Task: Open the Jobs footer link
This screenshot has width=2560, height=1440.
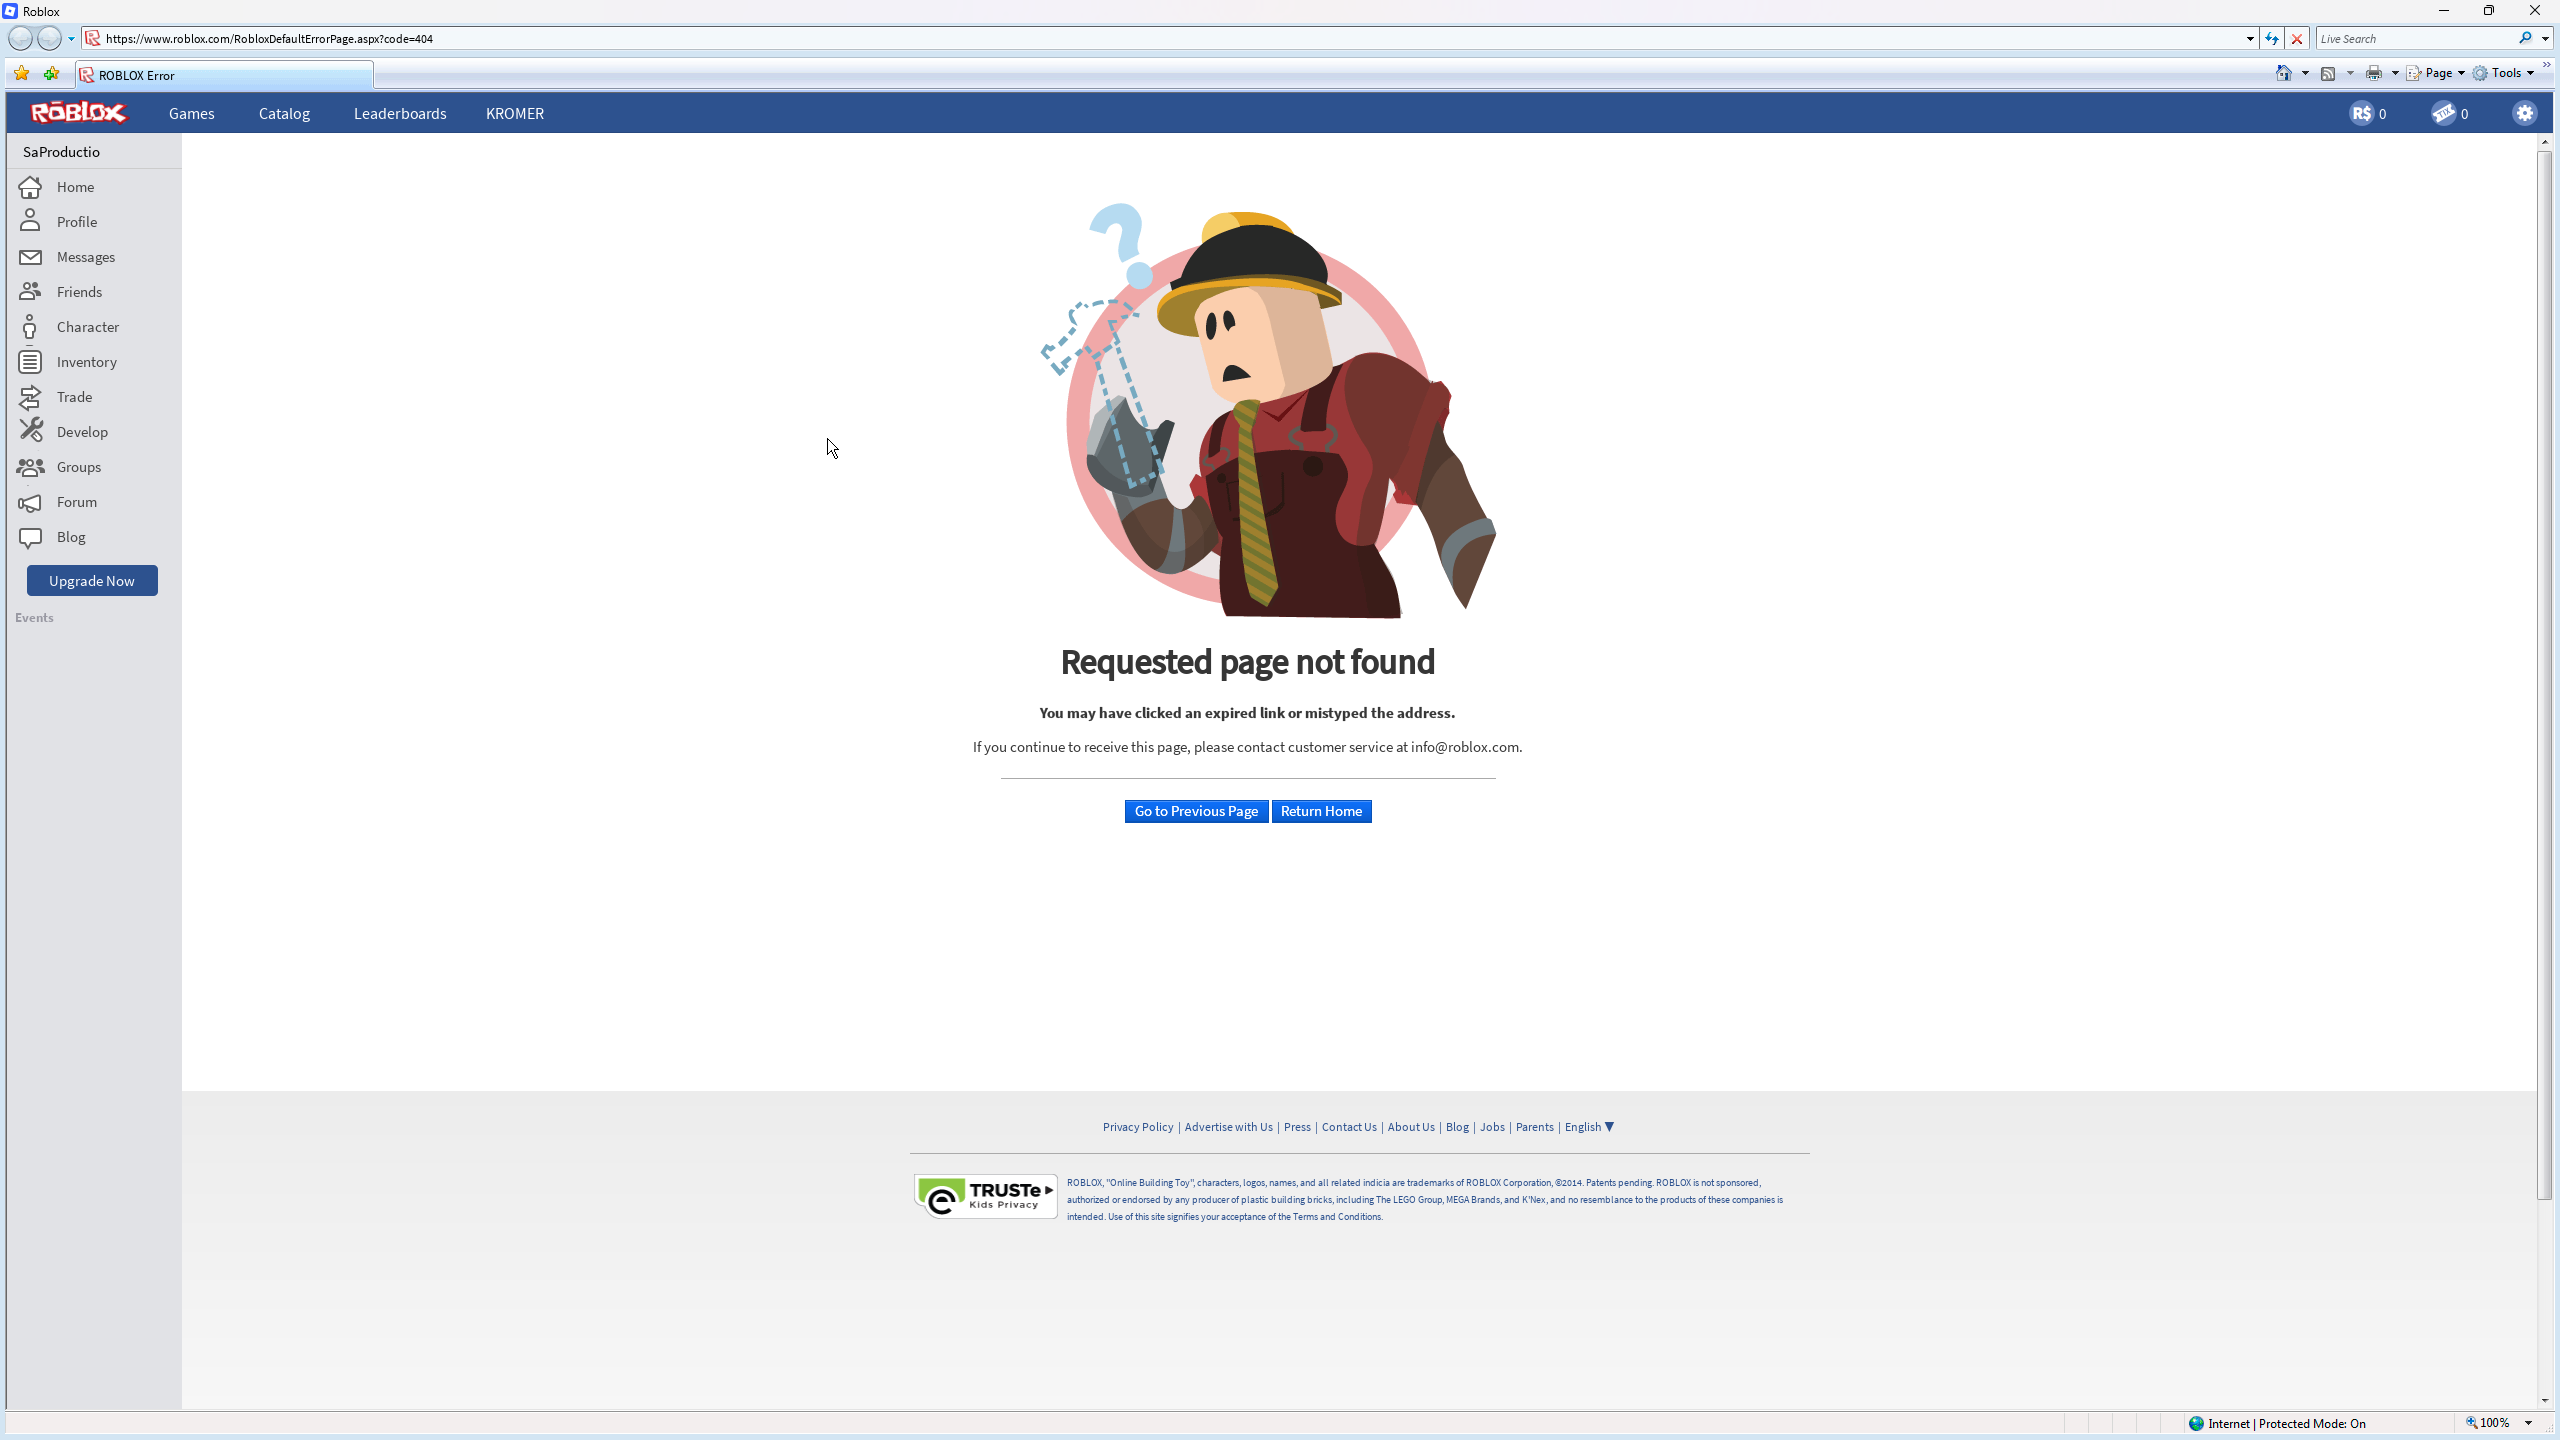Action: coord(1492,1127)
